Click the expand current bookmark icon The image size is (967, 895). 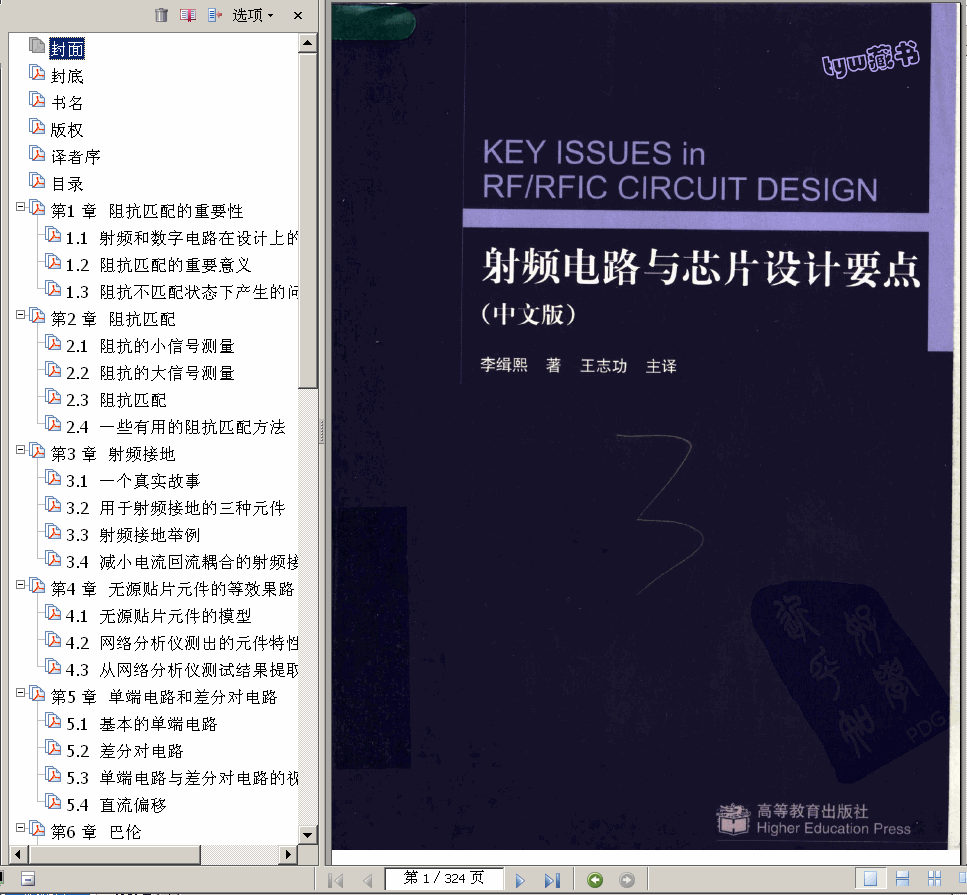coord(215,15)
